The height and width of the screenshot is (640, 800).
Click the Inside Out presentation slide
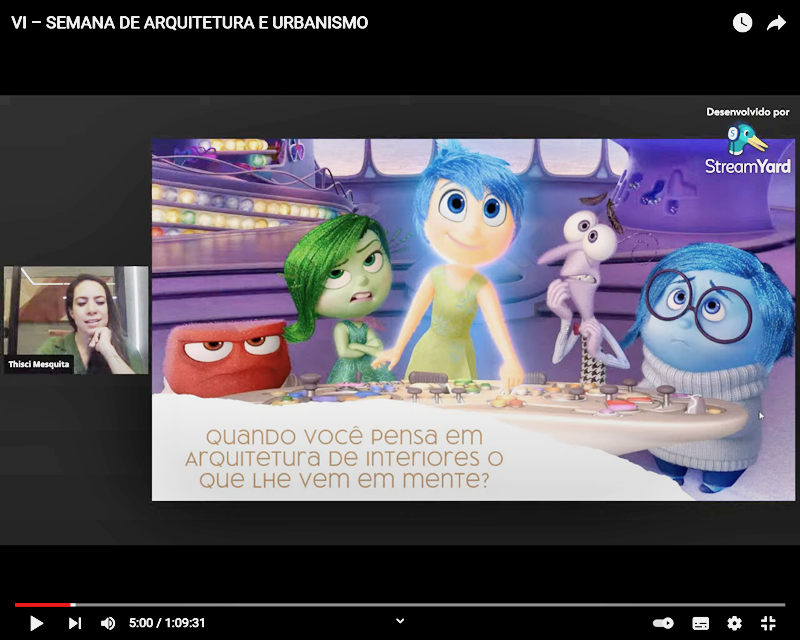click(x=473, y=319)
